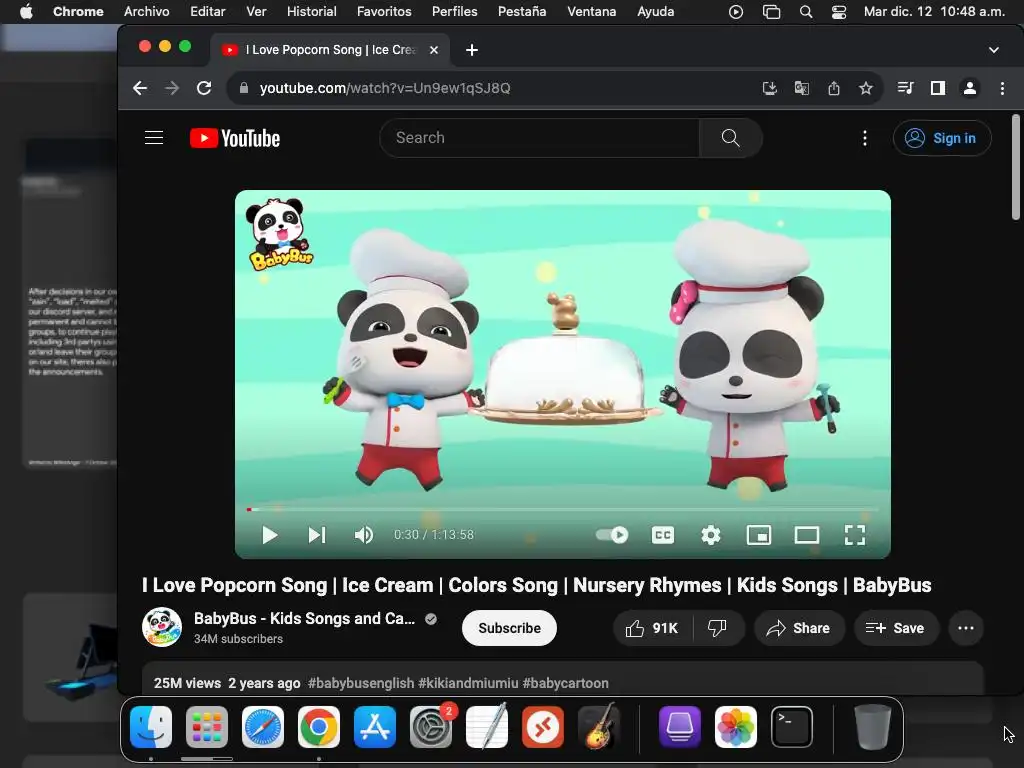The height and width of the screenshot is (768, 1024).
Task: Play the BabyBus video
Action: coord(269,536)
